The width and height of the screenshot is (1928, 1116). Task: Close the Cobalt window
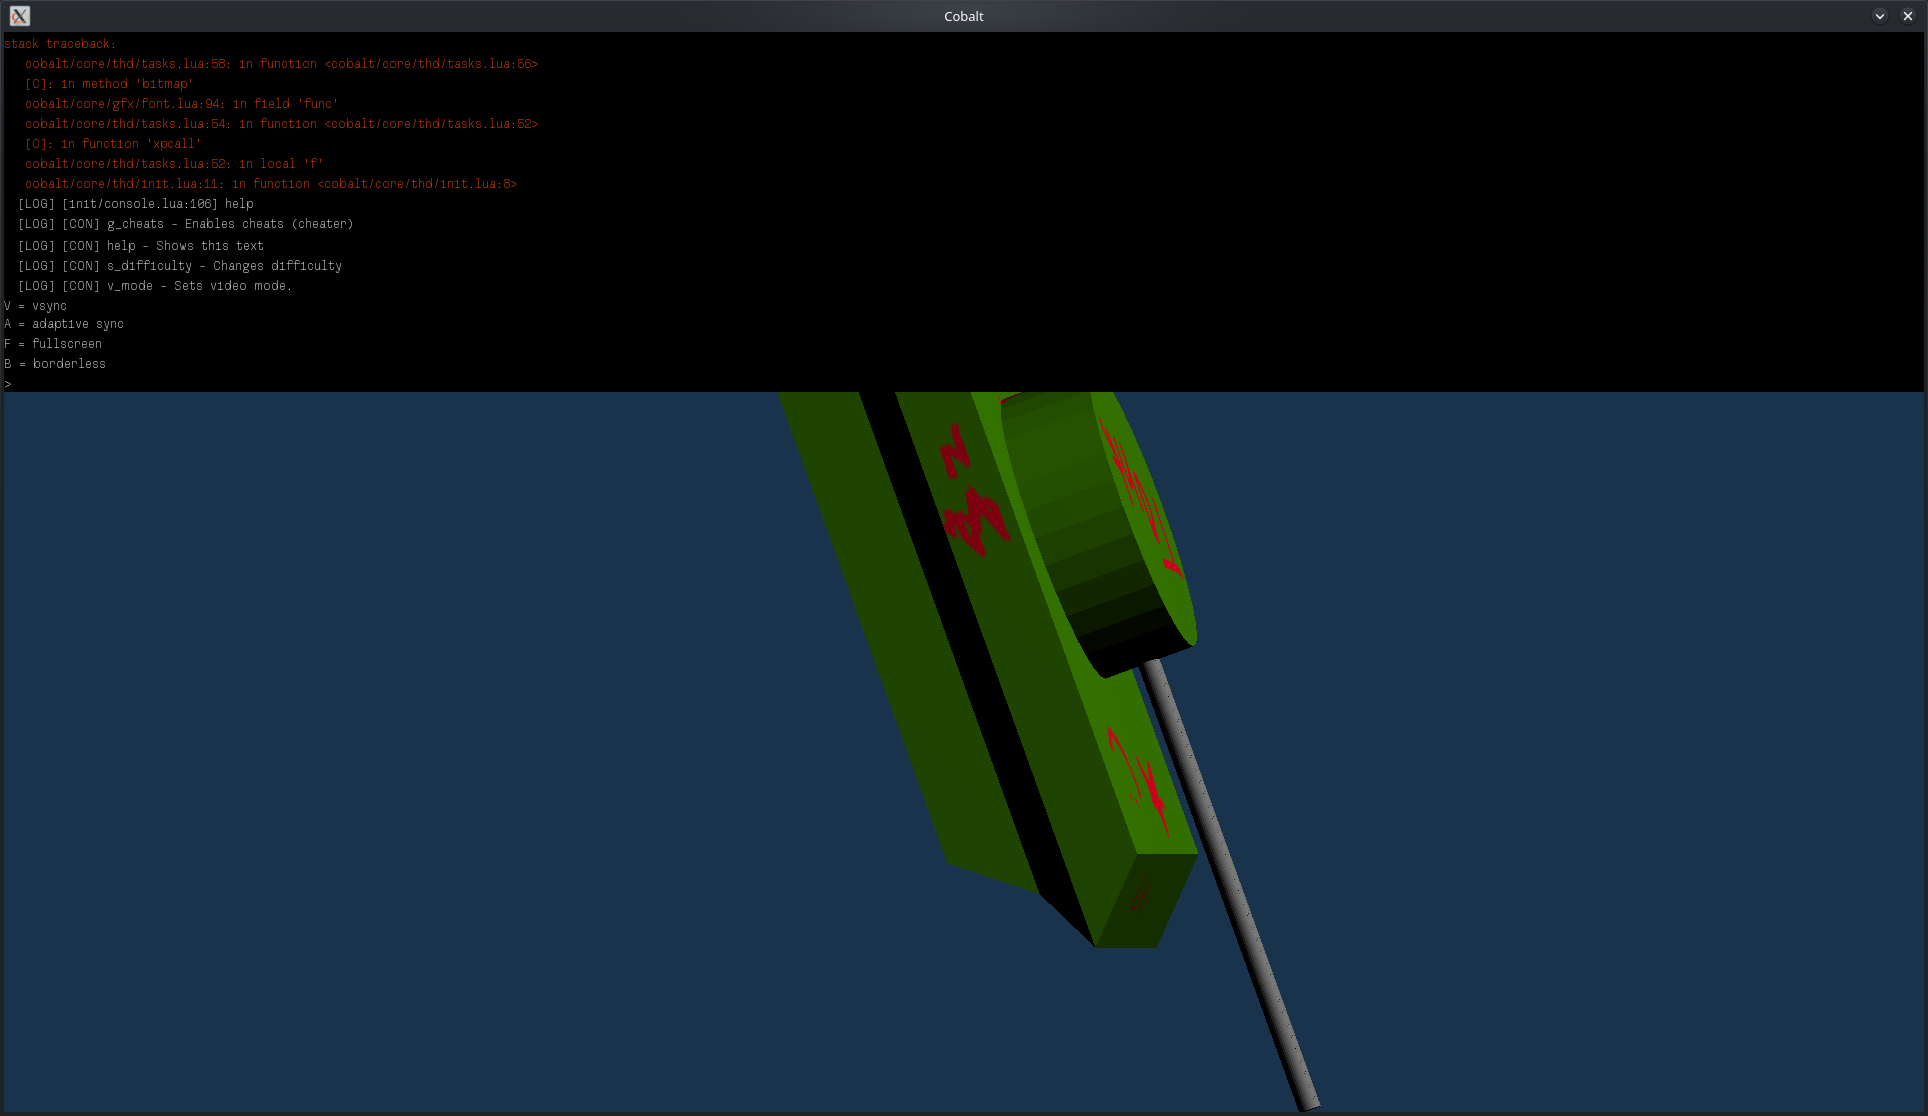tap(1908, 16)
